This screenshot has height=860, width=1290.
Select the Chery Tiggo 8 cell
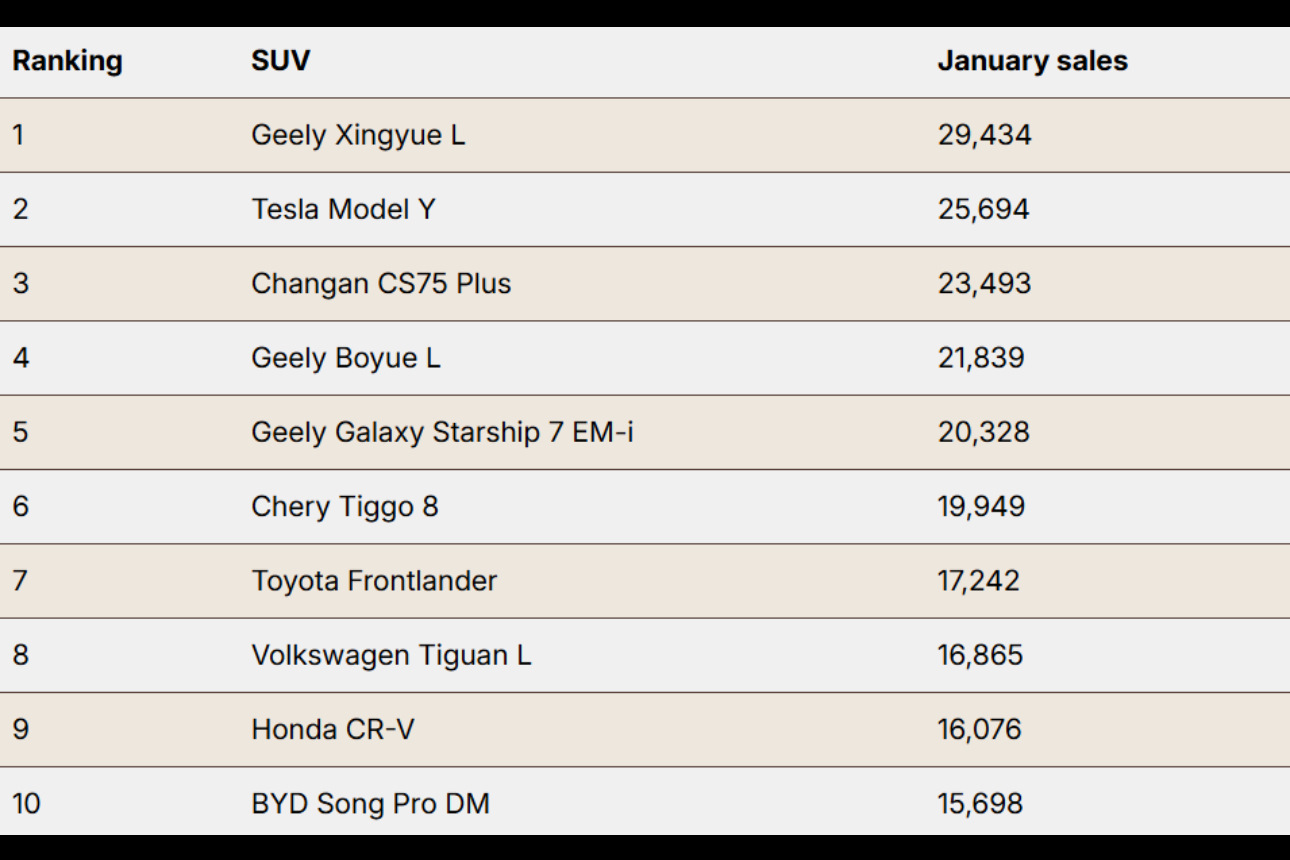coord(344,506)
